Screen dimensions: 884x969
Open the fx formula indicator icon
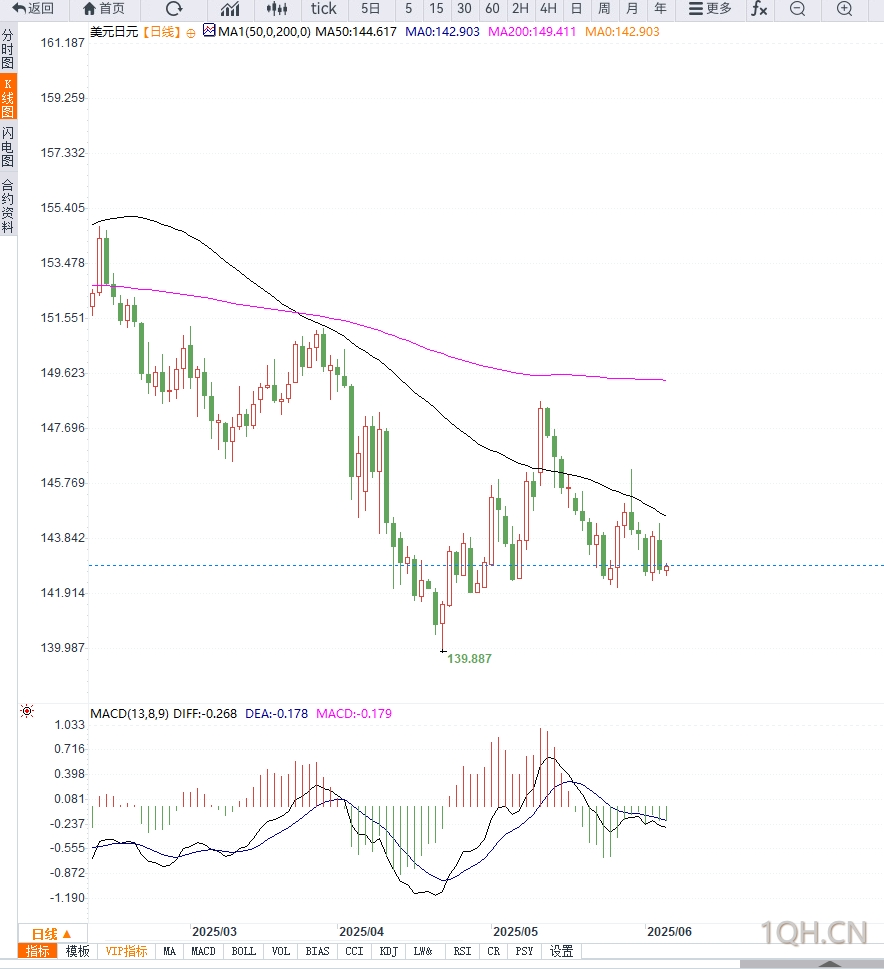[x=760, y=9]
